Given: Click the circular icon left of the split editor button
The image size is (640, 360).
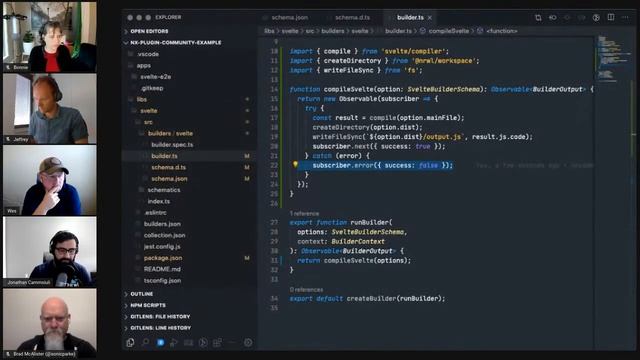Looking at the screenshot, I should pyautogui.click(x=596, y=18).
